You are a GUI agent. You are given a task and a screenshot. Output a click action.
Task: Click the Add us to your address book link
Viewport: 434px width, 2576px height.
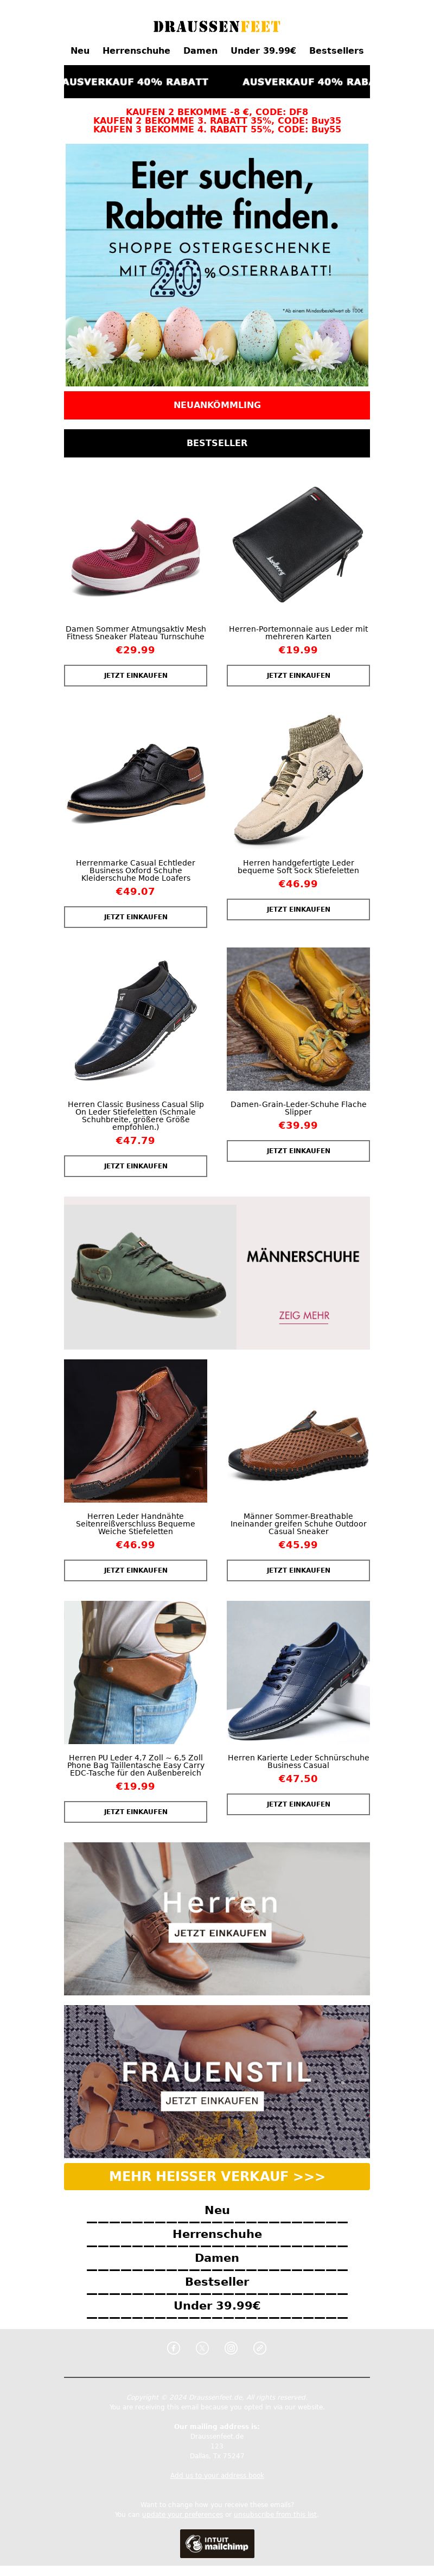[217, 2475]
